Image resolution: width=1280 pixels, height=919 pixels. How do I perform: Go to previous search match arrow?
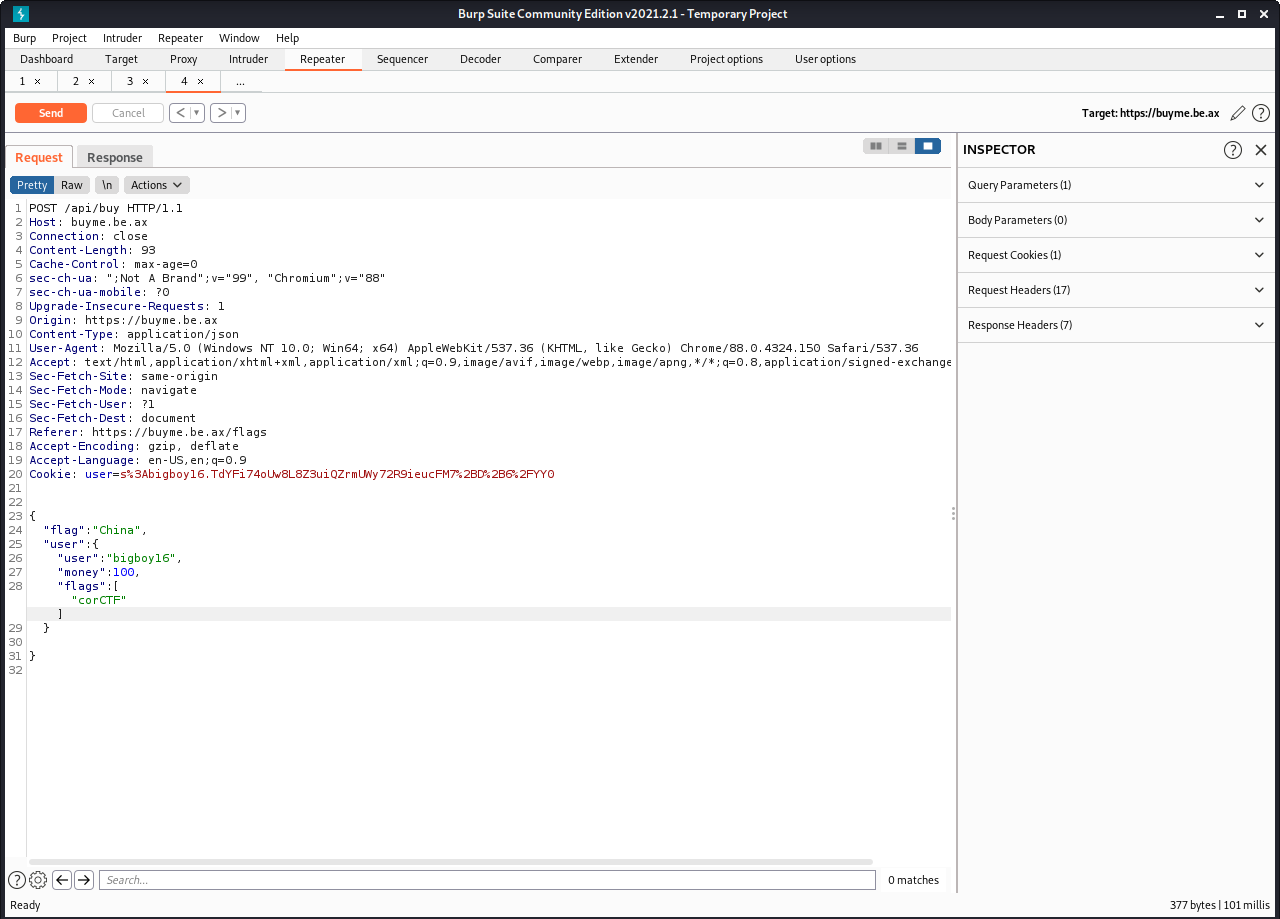[x=62, y=880]
